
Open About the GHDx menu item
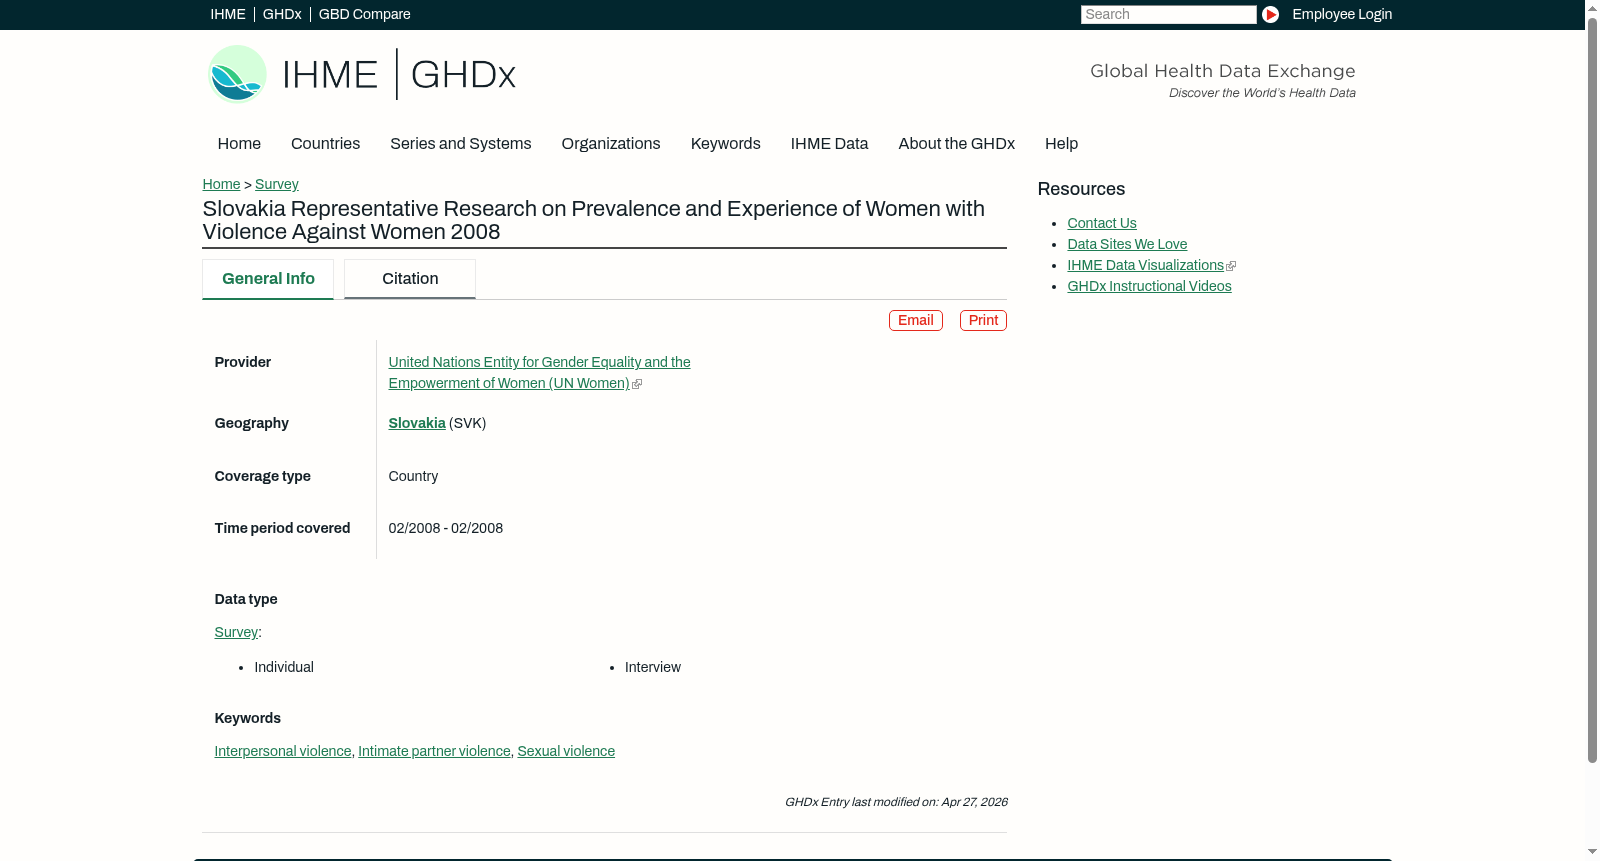(x=956, y=144)
